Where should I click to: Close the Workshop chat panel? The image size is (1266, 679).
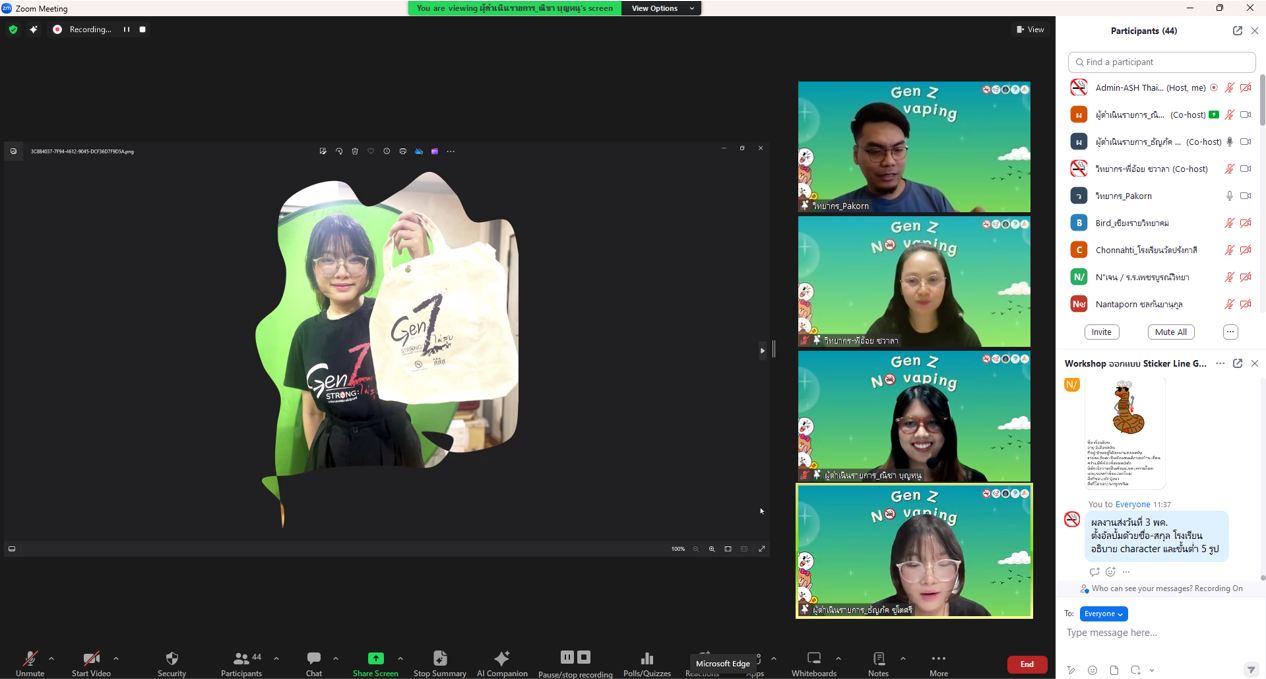1255,364
